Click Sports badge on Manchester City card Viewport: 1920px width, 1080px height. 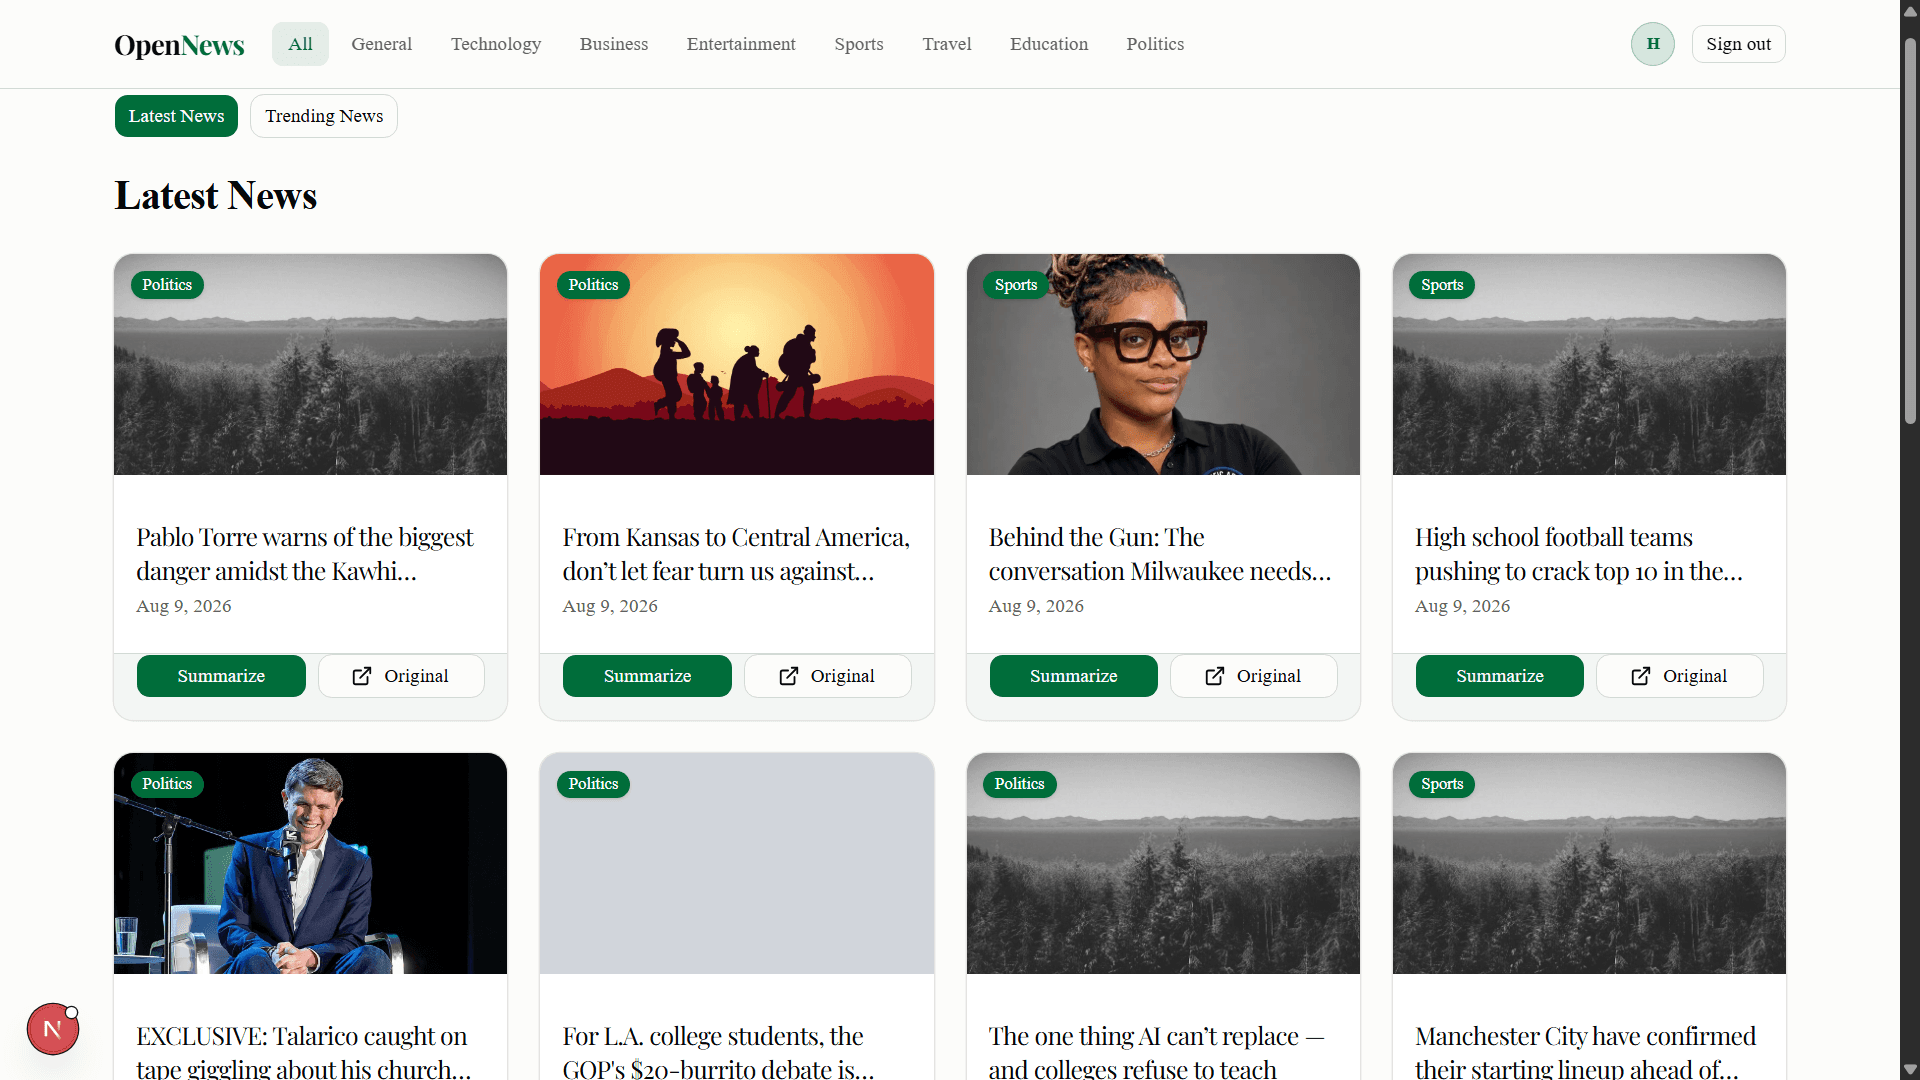pos(1442,784)
